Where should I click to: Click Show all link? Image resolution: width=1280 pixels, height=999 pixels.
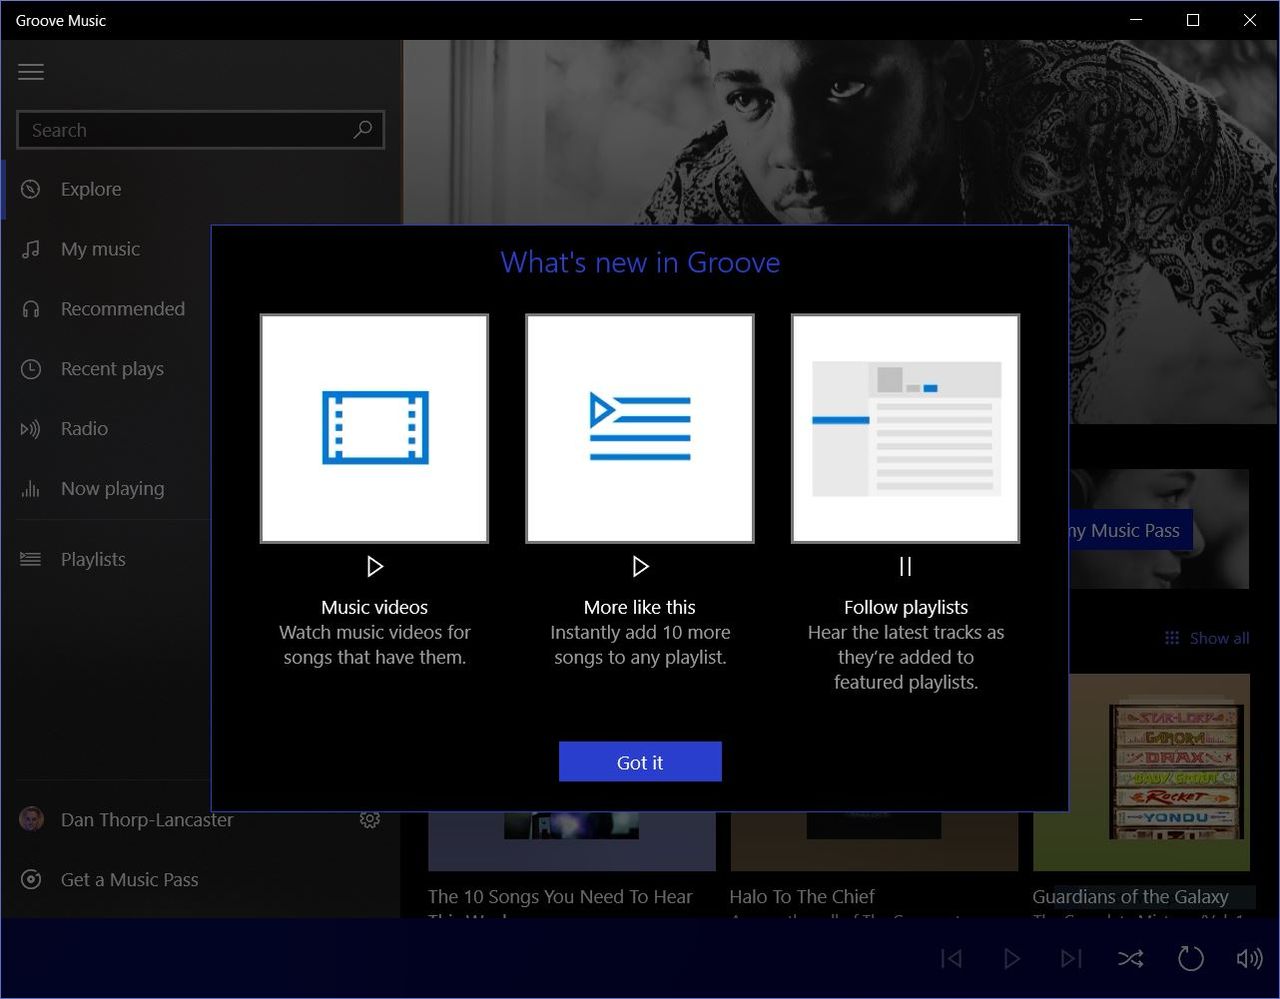[1219, 638]
